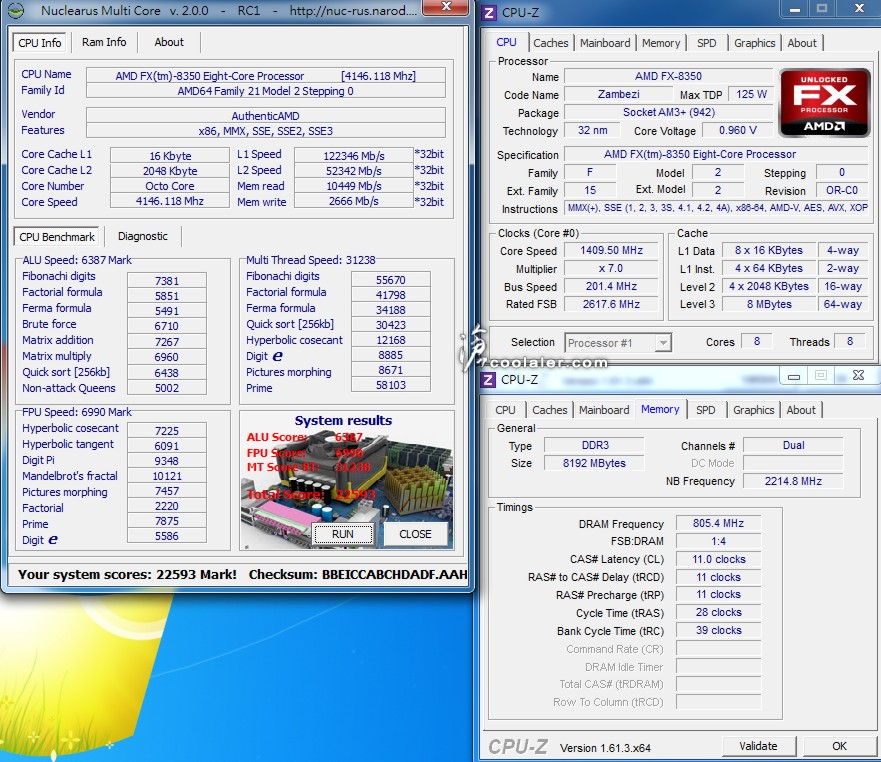This screenshot has height=762, width=881.
Task: Click the CPU Name field showing FX-8350
Action: pos(266,76)
